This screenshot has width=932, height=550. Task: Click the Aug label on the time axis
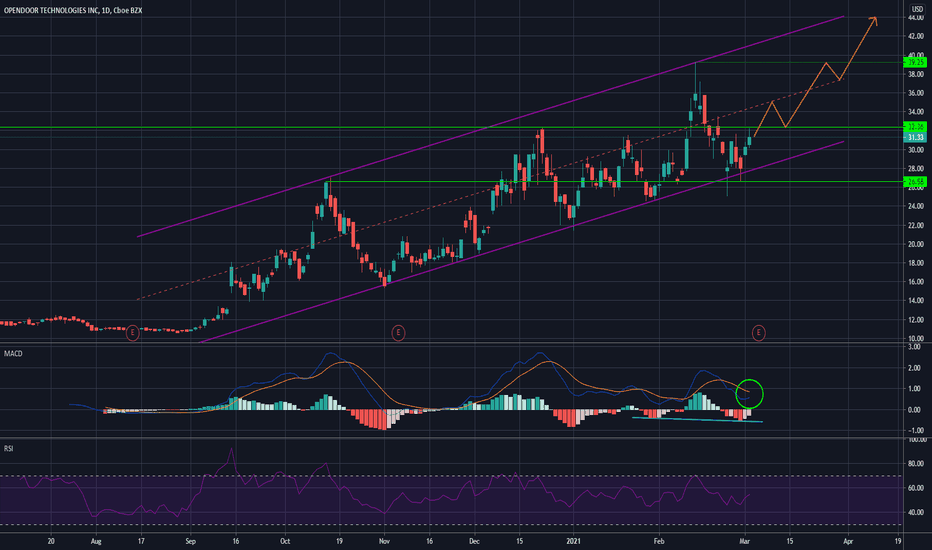point(96,542)
